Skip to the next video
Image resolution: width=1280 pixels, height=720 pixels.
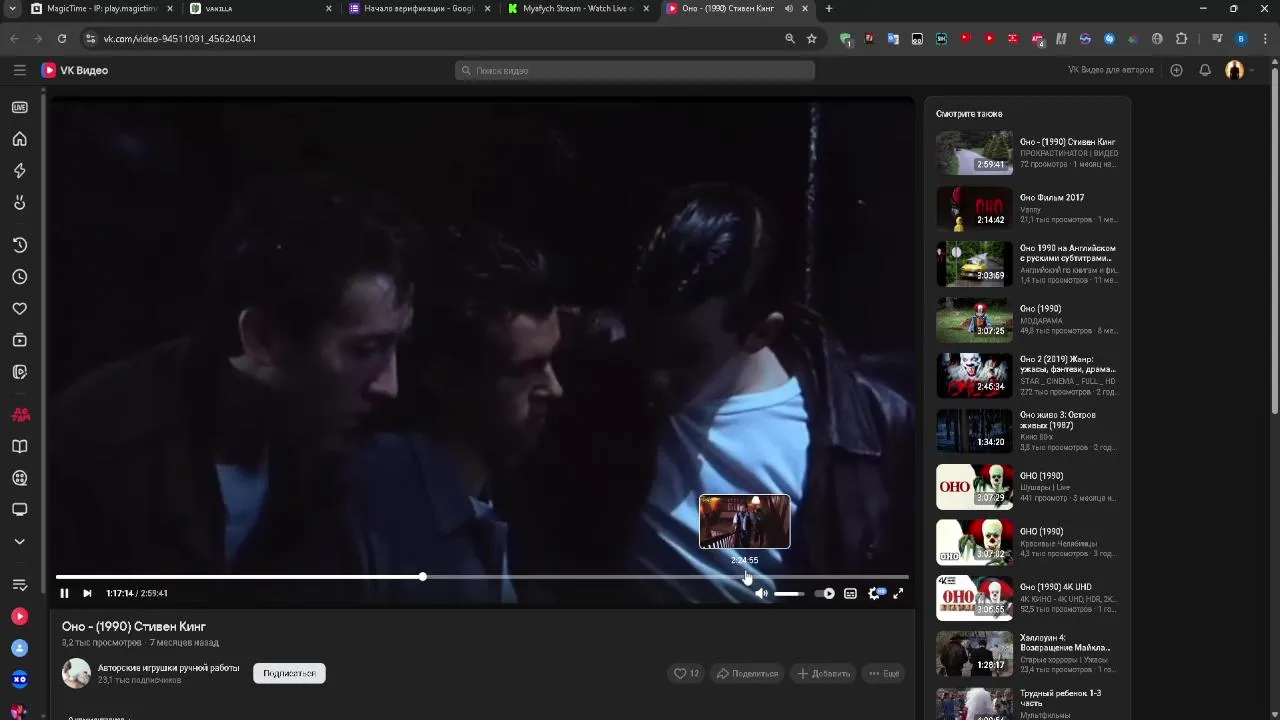coord(87,593)
